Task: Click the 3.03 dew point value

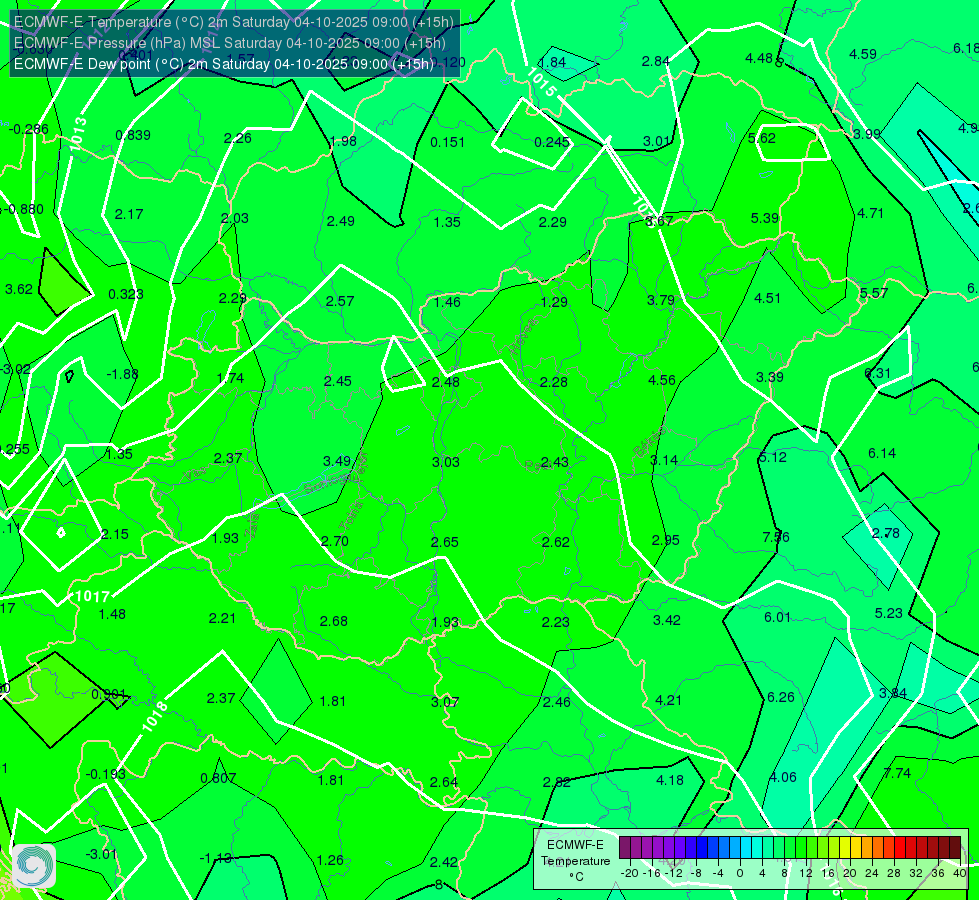Action: (446, 462)
